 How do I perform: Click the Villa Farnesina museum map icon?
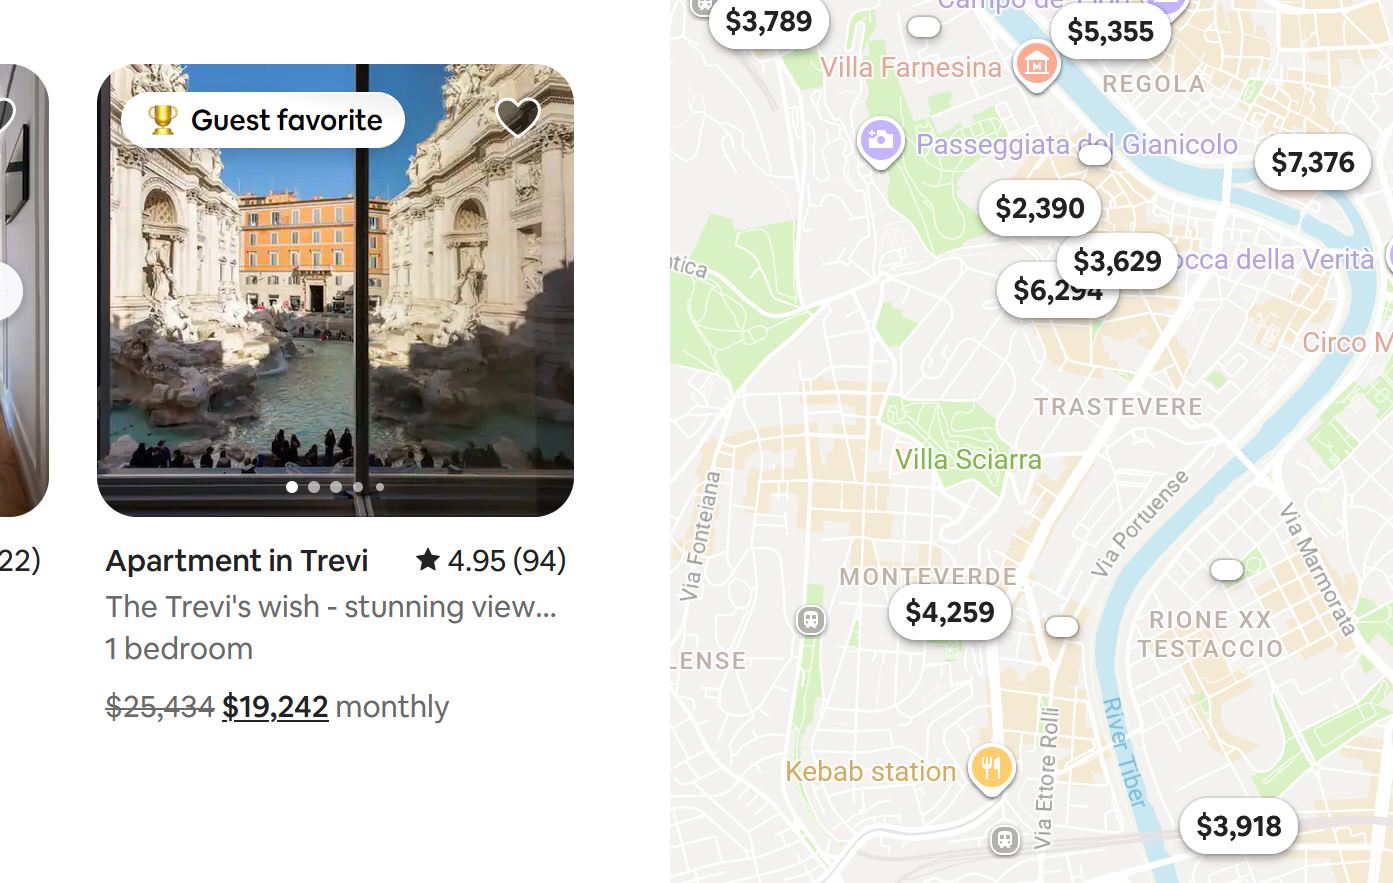point(1036,64)
